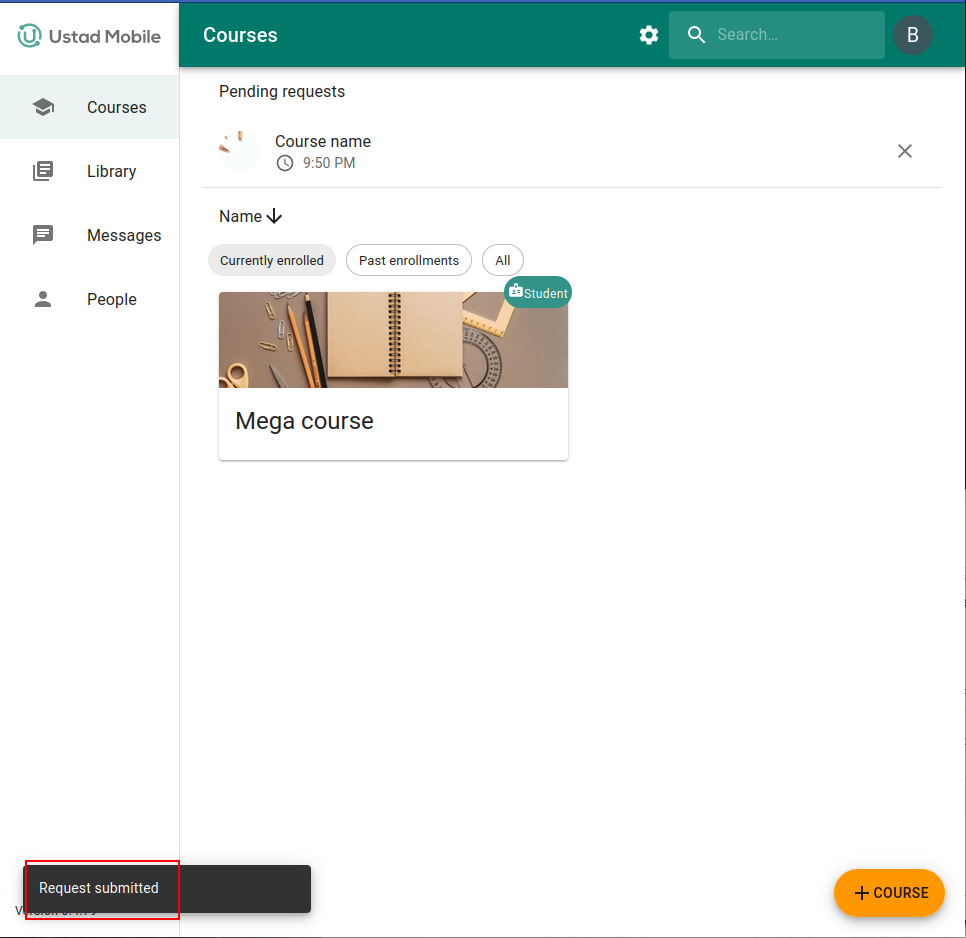Click the search magnifier icon
Viewport: 966px width, 938px height.
point(697,35)
